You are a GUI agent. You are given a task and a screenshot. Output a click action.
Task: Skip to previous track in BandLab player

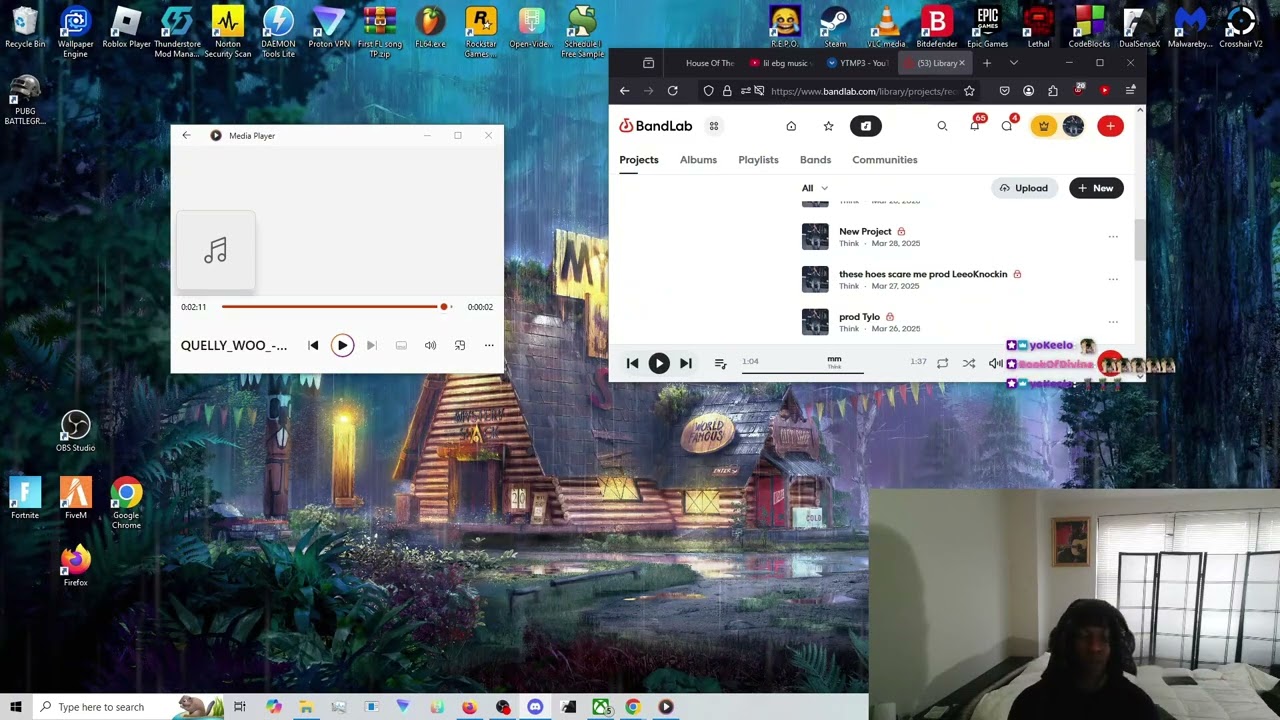coord(632,363)
